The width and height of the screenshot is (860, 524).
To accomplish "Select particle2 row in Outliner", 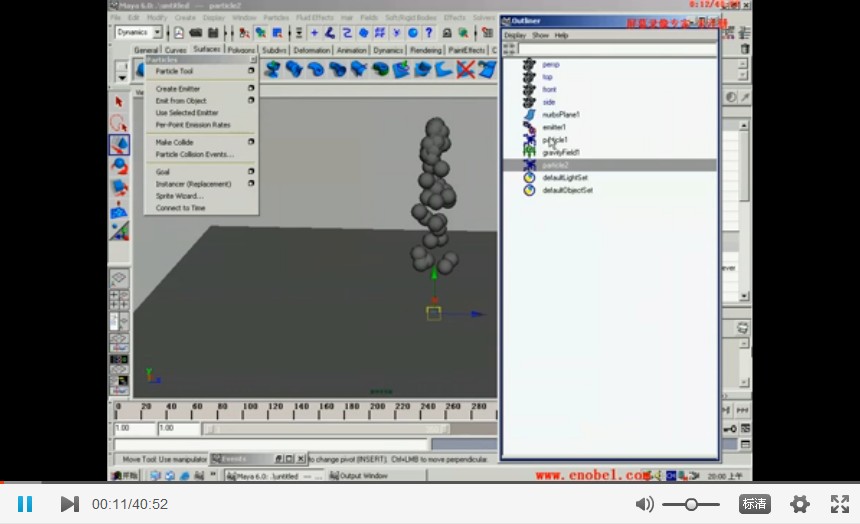I will tap(610, 165).
